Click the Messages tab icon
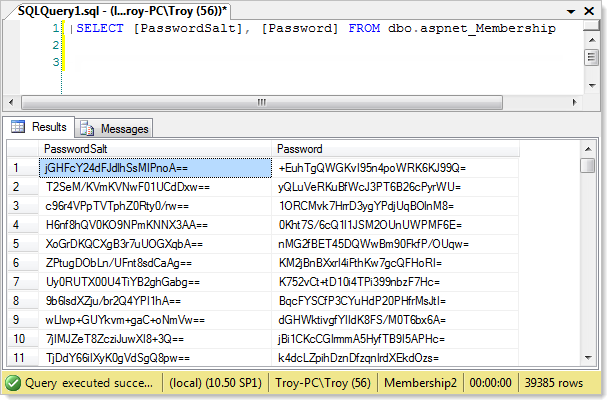Screen dimensions: 612x405 [87, 128]
